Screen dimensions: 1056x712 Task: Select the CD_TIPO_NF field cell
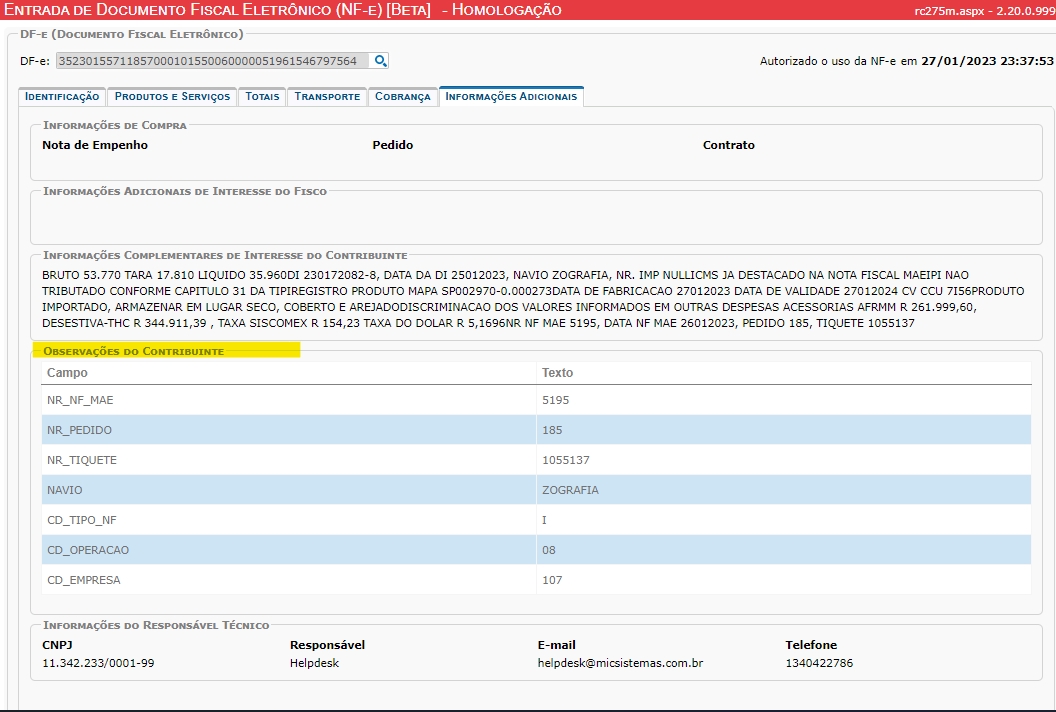coord(289,520)
